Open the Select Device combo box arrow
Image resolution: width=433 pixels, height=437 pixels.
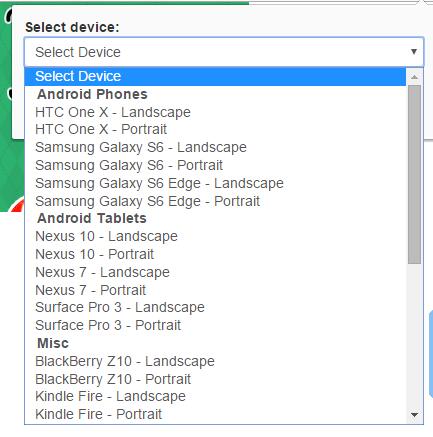pyautogui.click(x=414, y=52)
